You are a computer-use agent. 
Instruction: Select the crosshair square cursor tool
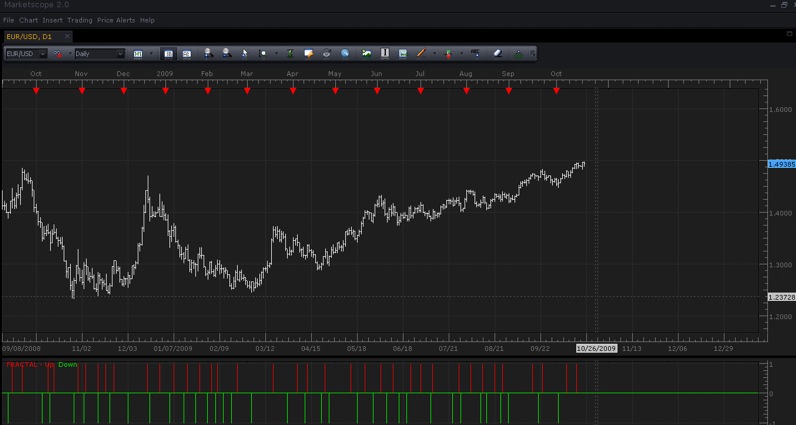pyautogui.click(x=262, y=53)
